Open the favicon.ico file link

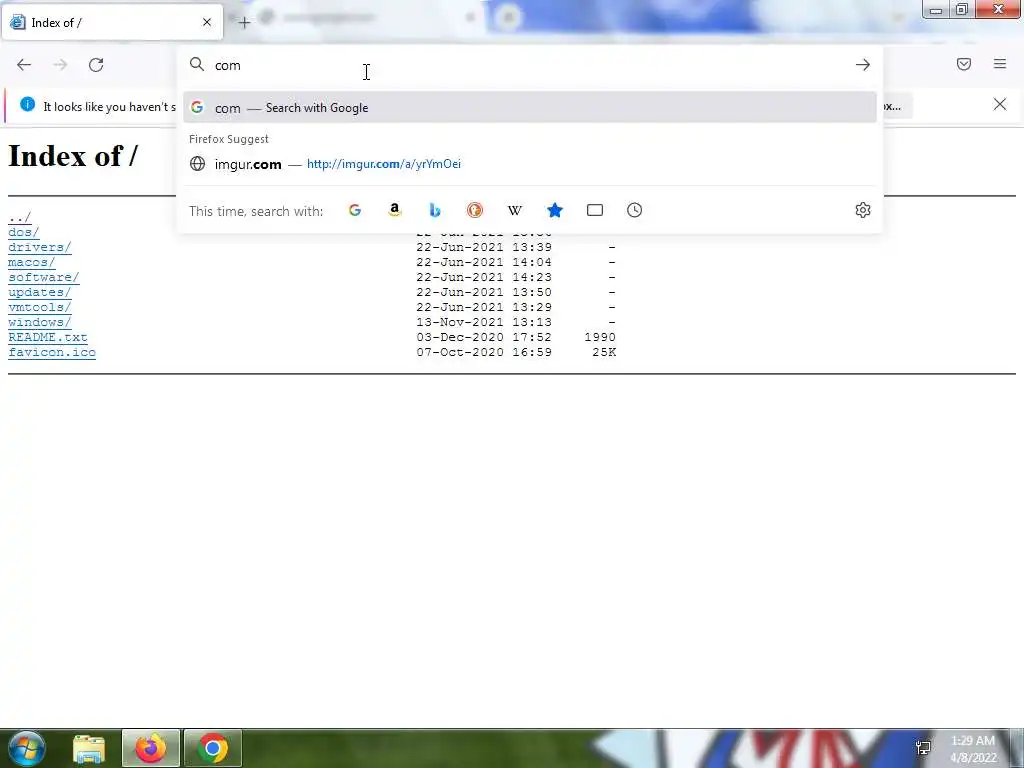52,353
